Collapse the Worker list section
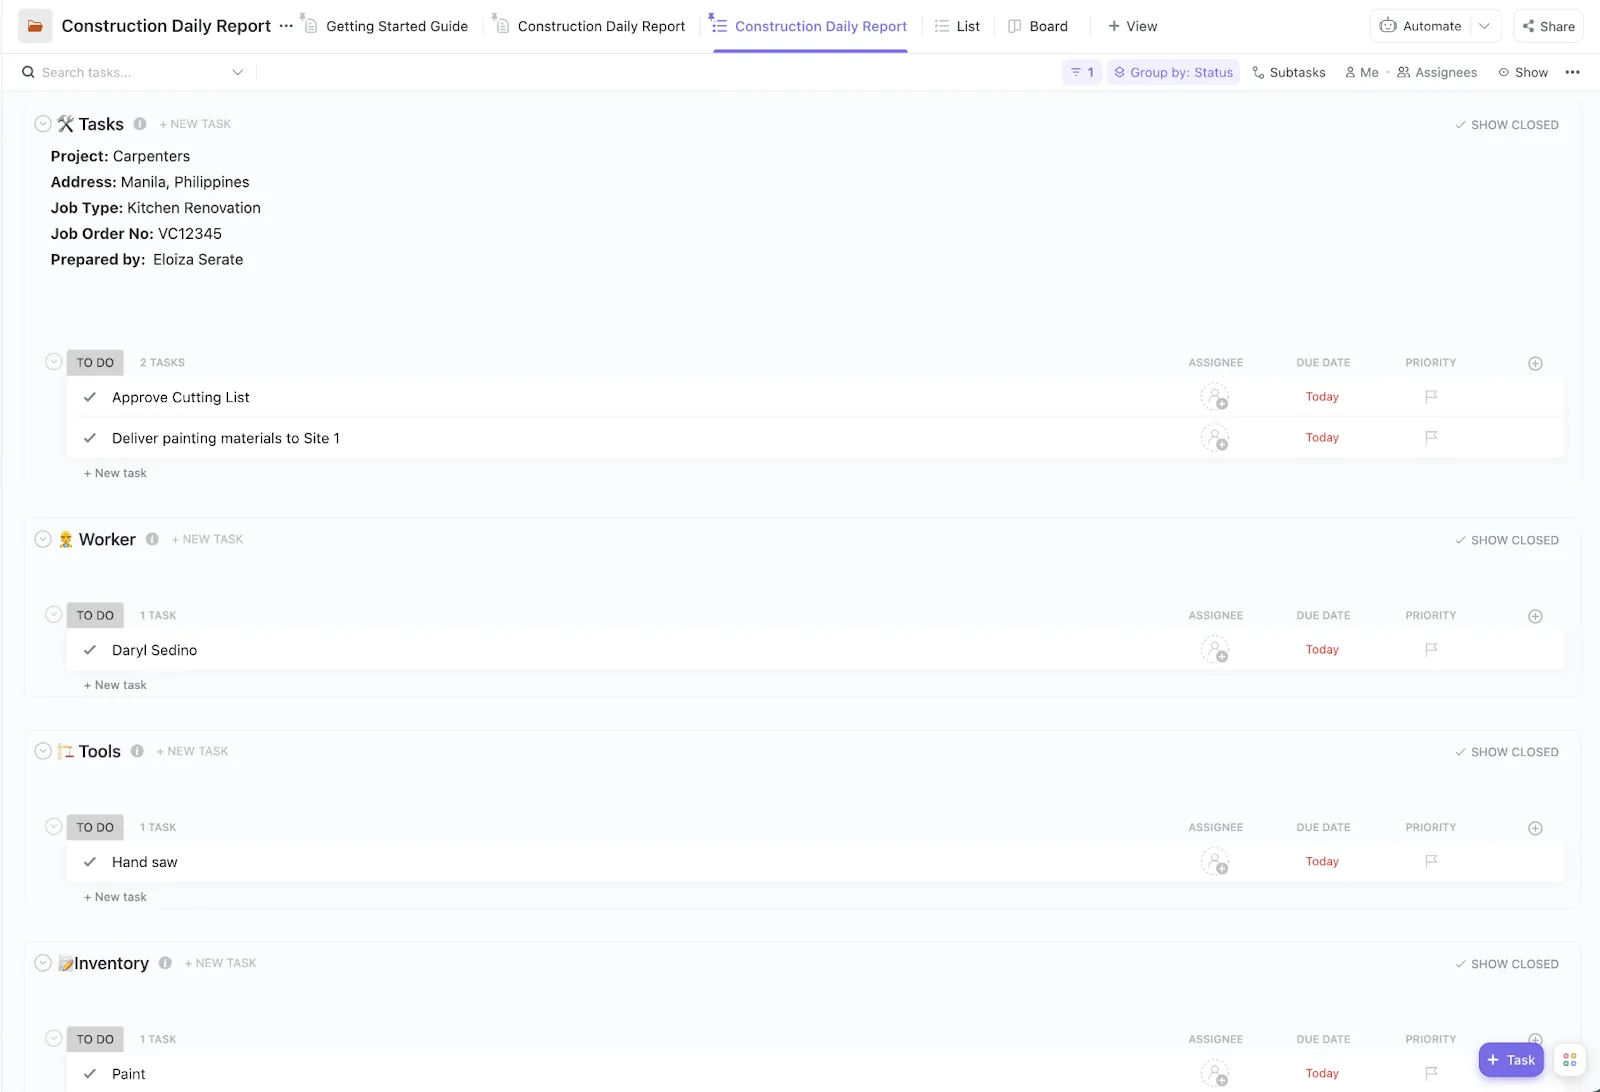Viewport: 1600px width, 1092px height. coord(43,539)
